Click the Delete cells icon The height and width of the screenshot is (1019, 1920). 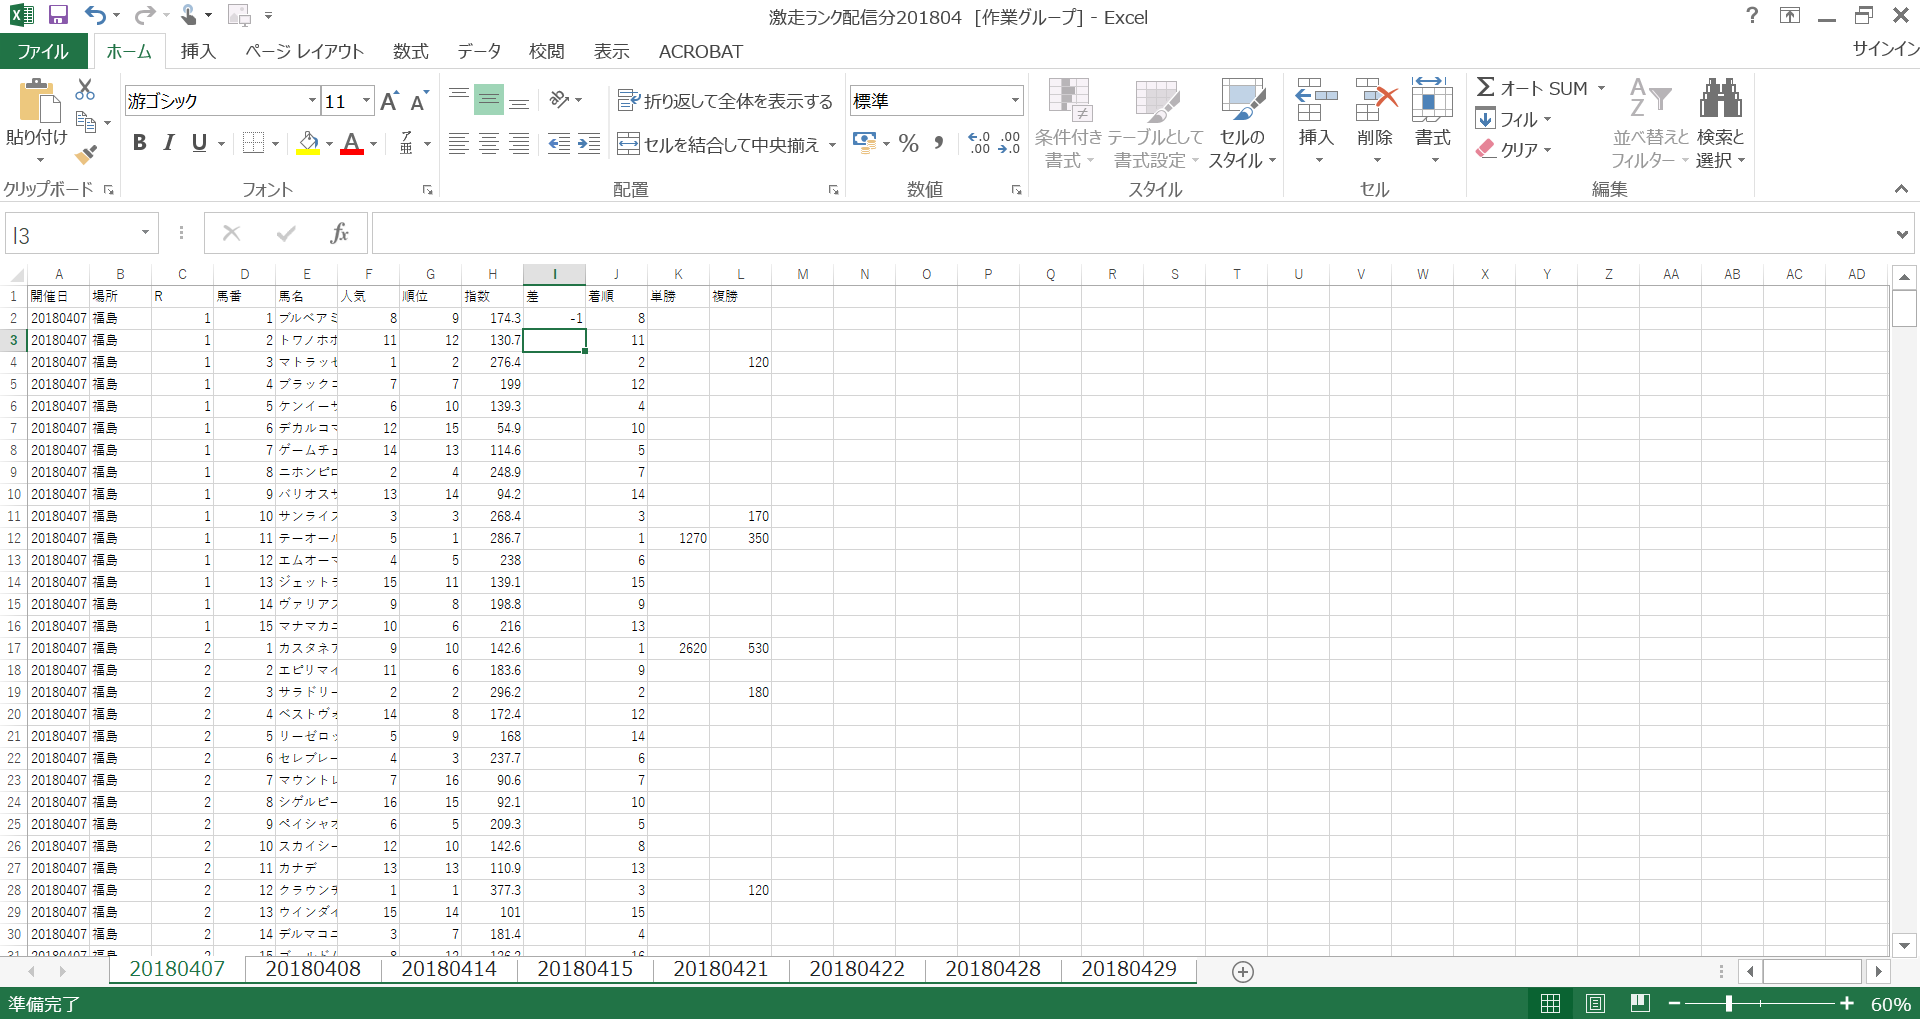(x=1375, y=100)
